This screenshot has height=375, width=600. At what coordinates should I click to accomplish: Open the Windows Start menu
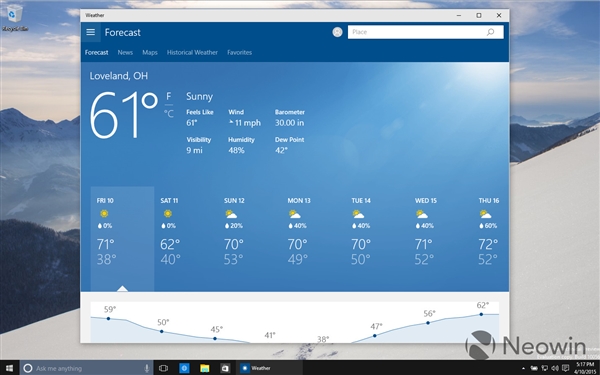pyautogui.click(x=9, y=368)
